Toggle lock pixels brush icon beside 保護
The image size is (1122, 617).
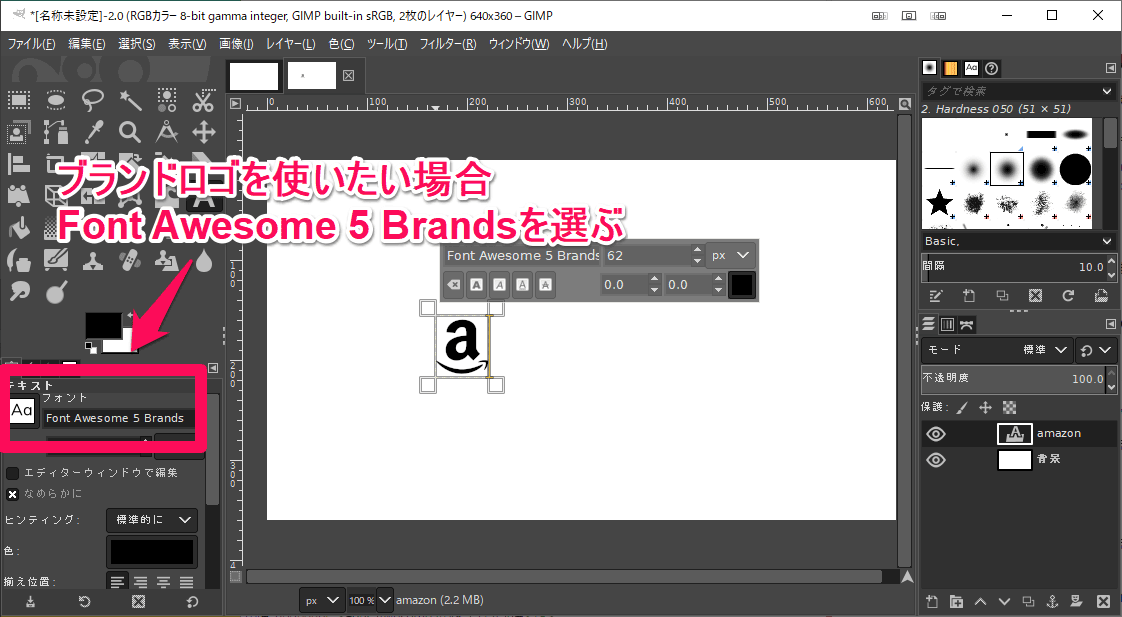point(962,408)
